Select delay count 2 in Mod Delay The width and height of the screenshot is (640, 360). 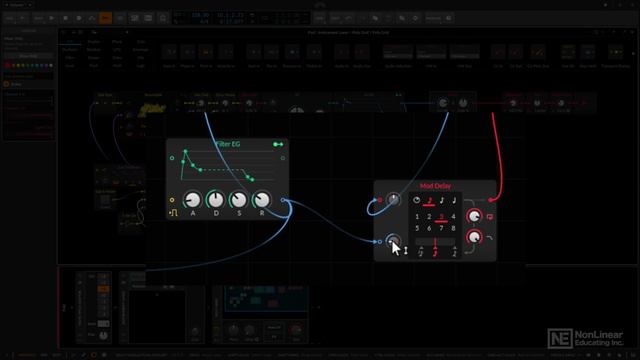tap(429, 217)
